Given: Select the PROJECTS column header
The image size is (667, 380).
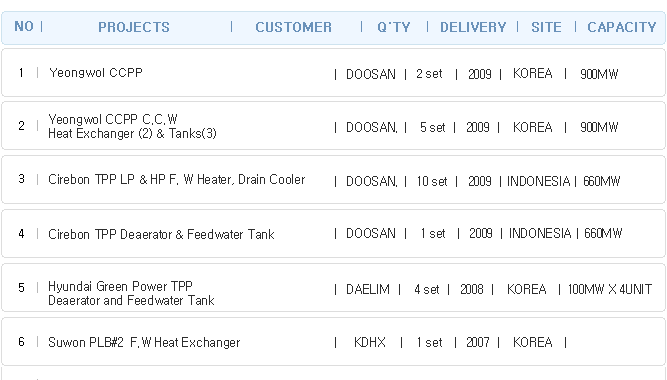Looking at the screenshot, I should coord(134,27).
